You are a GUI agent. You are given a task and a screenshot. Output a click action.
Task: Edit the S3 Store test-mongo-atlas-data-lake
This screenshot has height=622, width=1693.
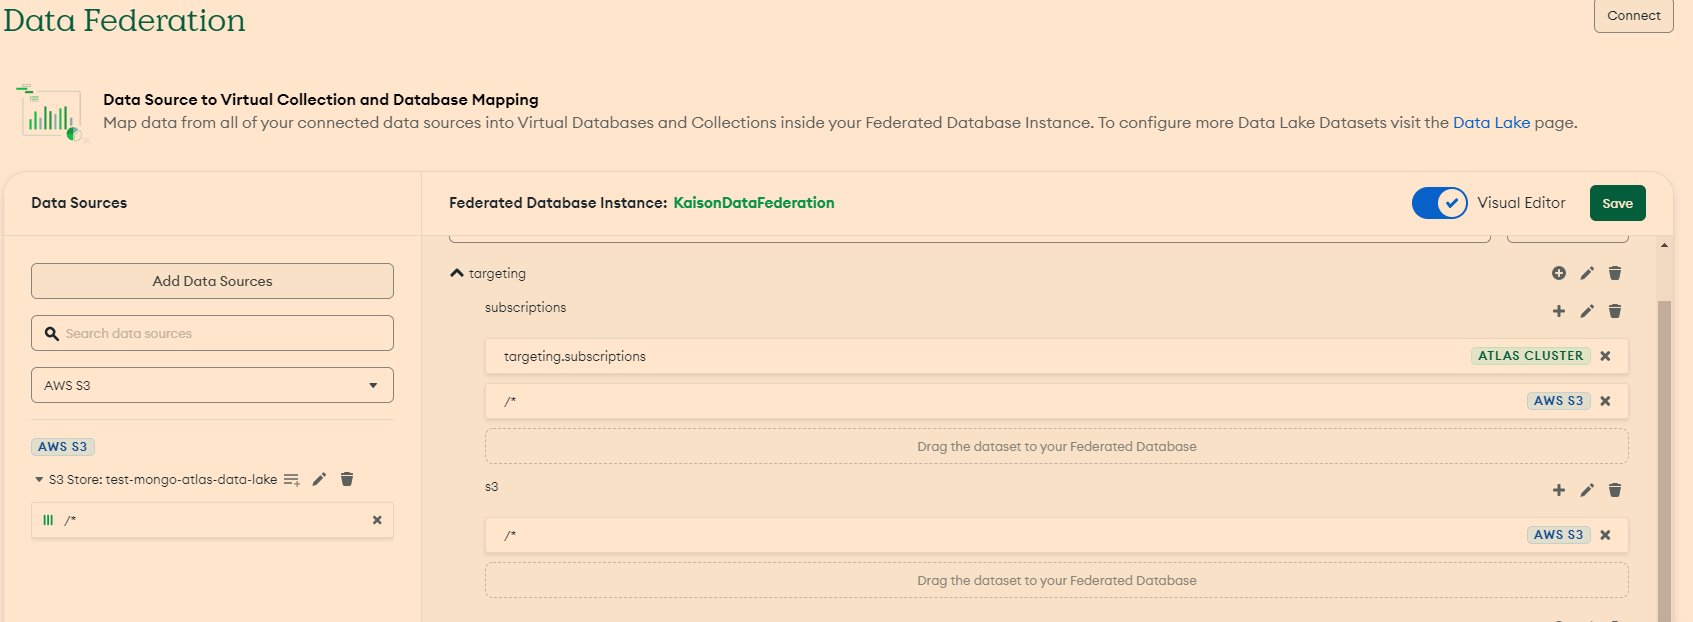pyautogui.click(x=319, y=480)
